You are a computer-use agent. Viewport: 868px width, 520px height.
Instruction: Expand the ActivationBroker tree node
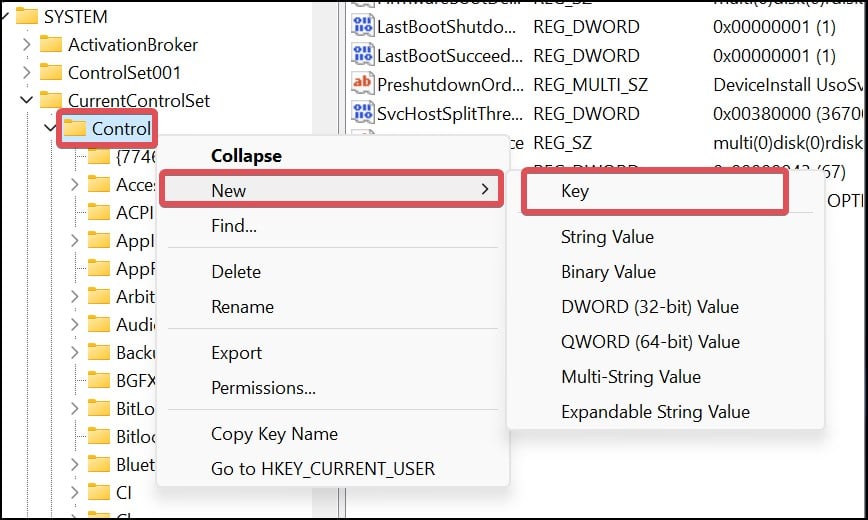click(x=26, y=45)
